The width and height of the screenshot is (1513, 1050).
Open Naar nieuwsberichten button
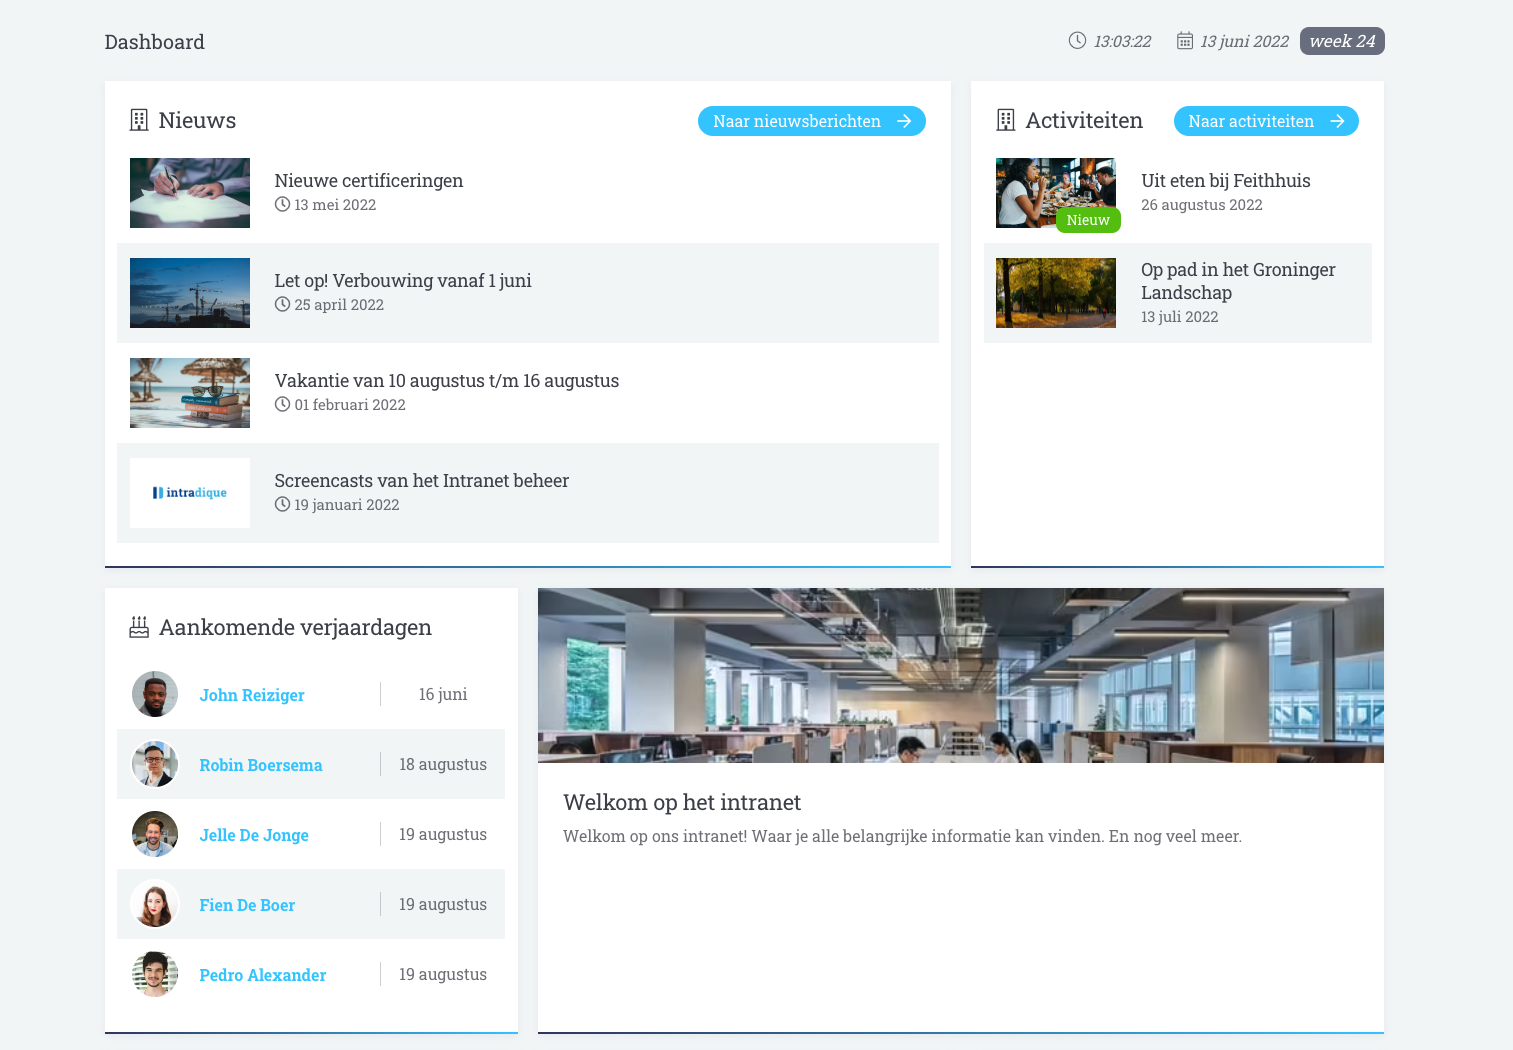point(811,121)
